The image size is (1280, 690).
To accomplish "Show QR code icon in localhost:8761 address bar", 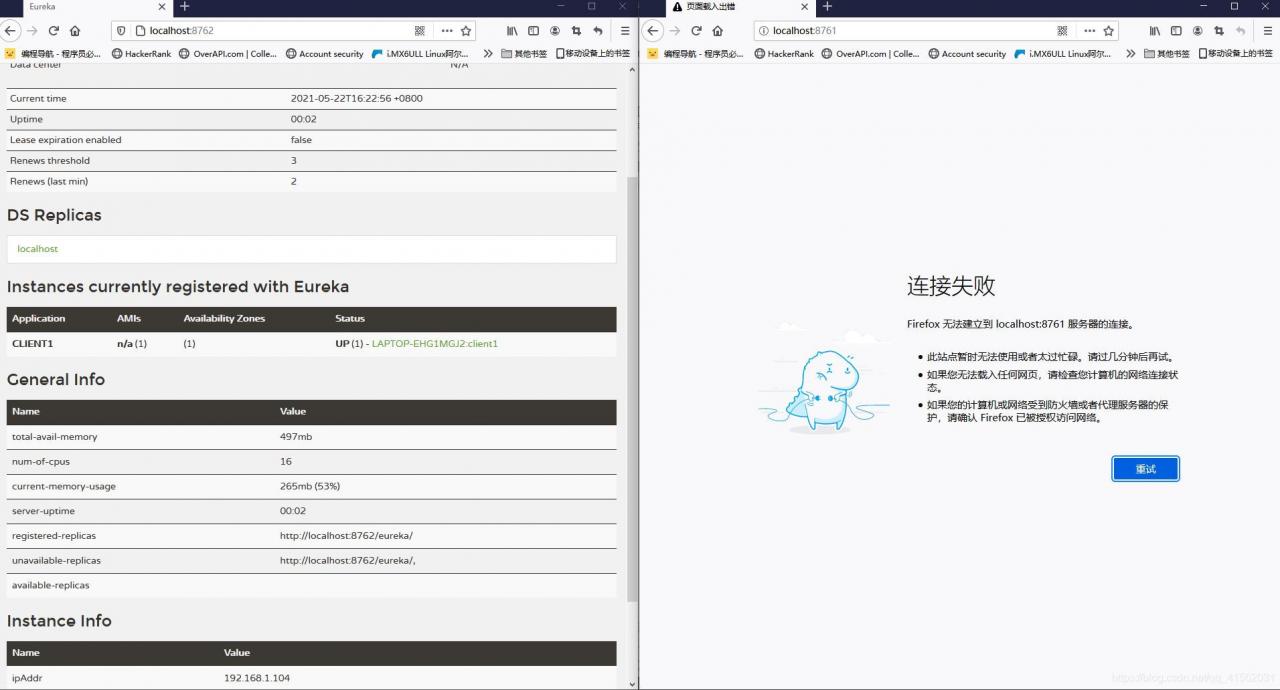I will (1062, 31).
